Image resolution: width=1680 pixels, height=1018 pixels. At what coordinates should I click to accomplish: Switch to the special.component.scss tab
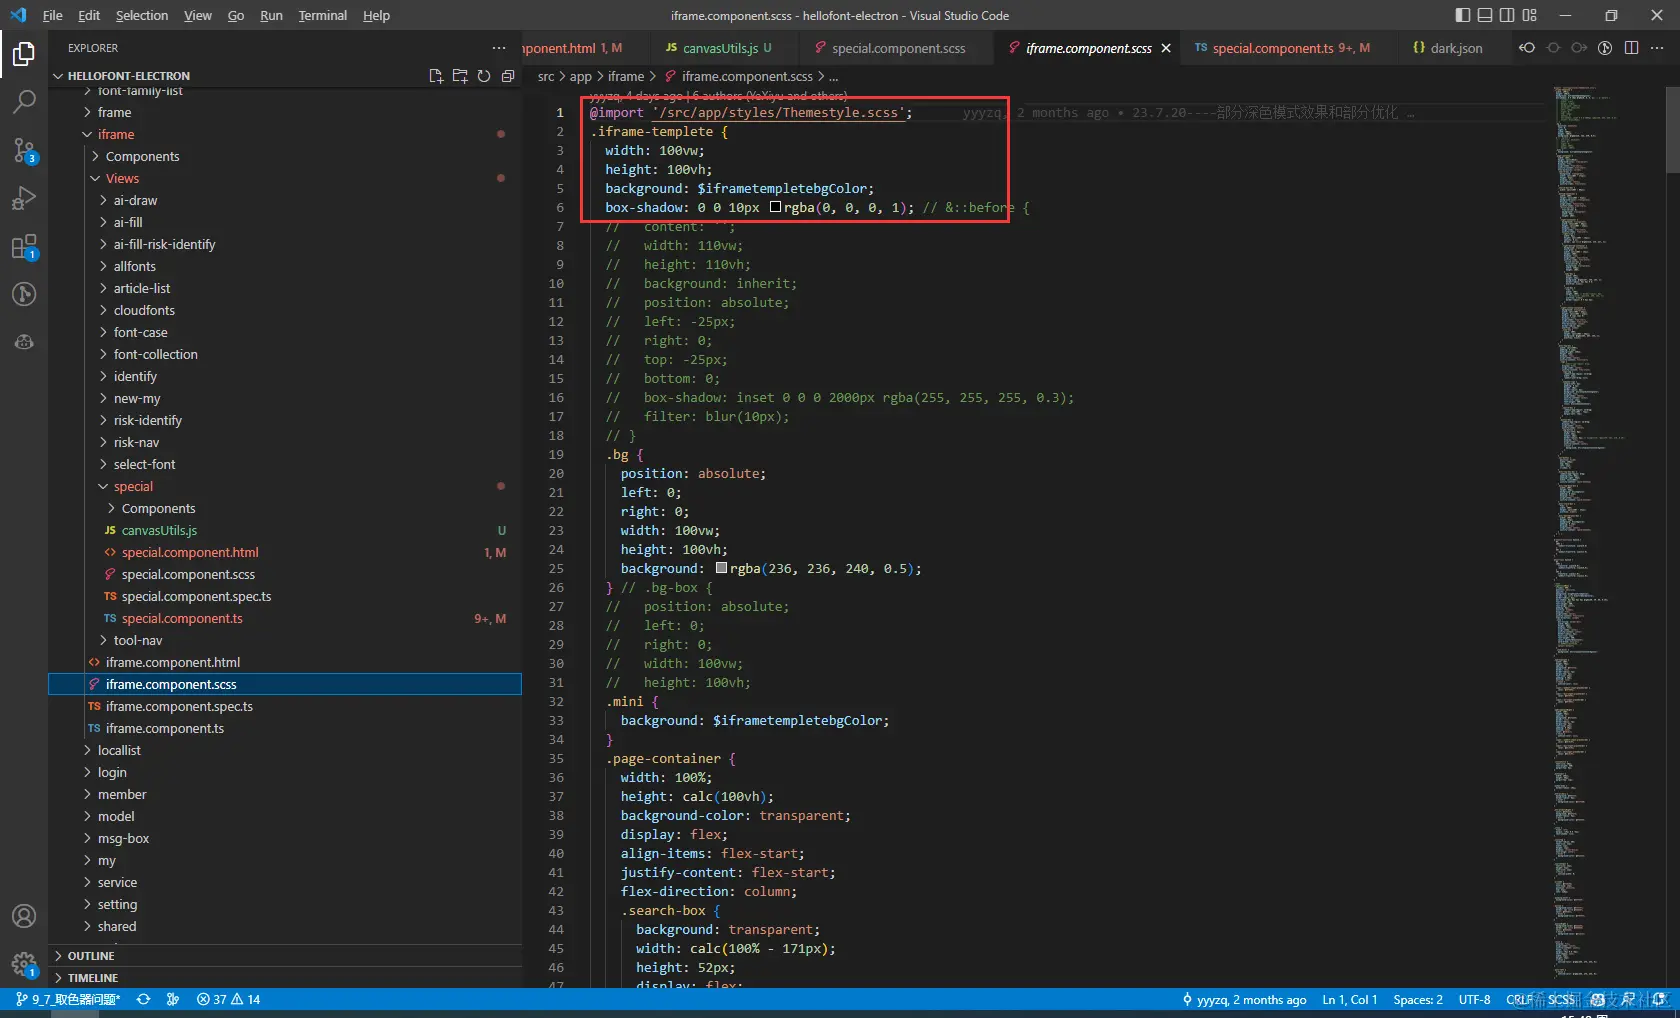pos(897,48)
